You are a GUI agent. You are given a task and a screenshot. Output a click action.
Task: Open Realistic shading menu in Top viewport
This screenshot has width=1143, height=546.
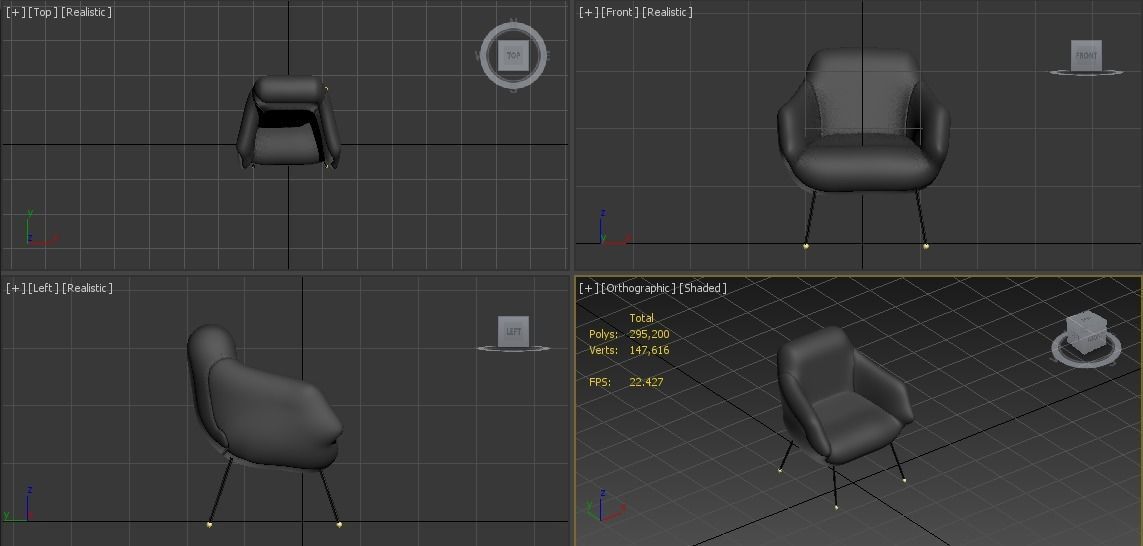(87, 12)
